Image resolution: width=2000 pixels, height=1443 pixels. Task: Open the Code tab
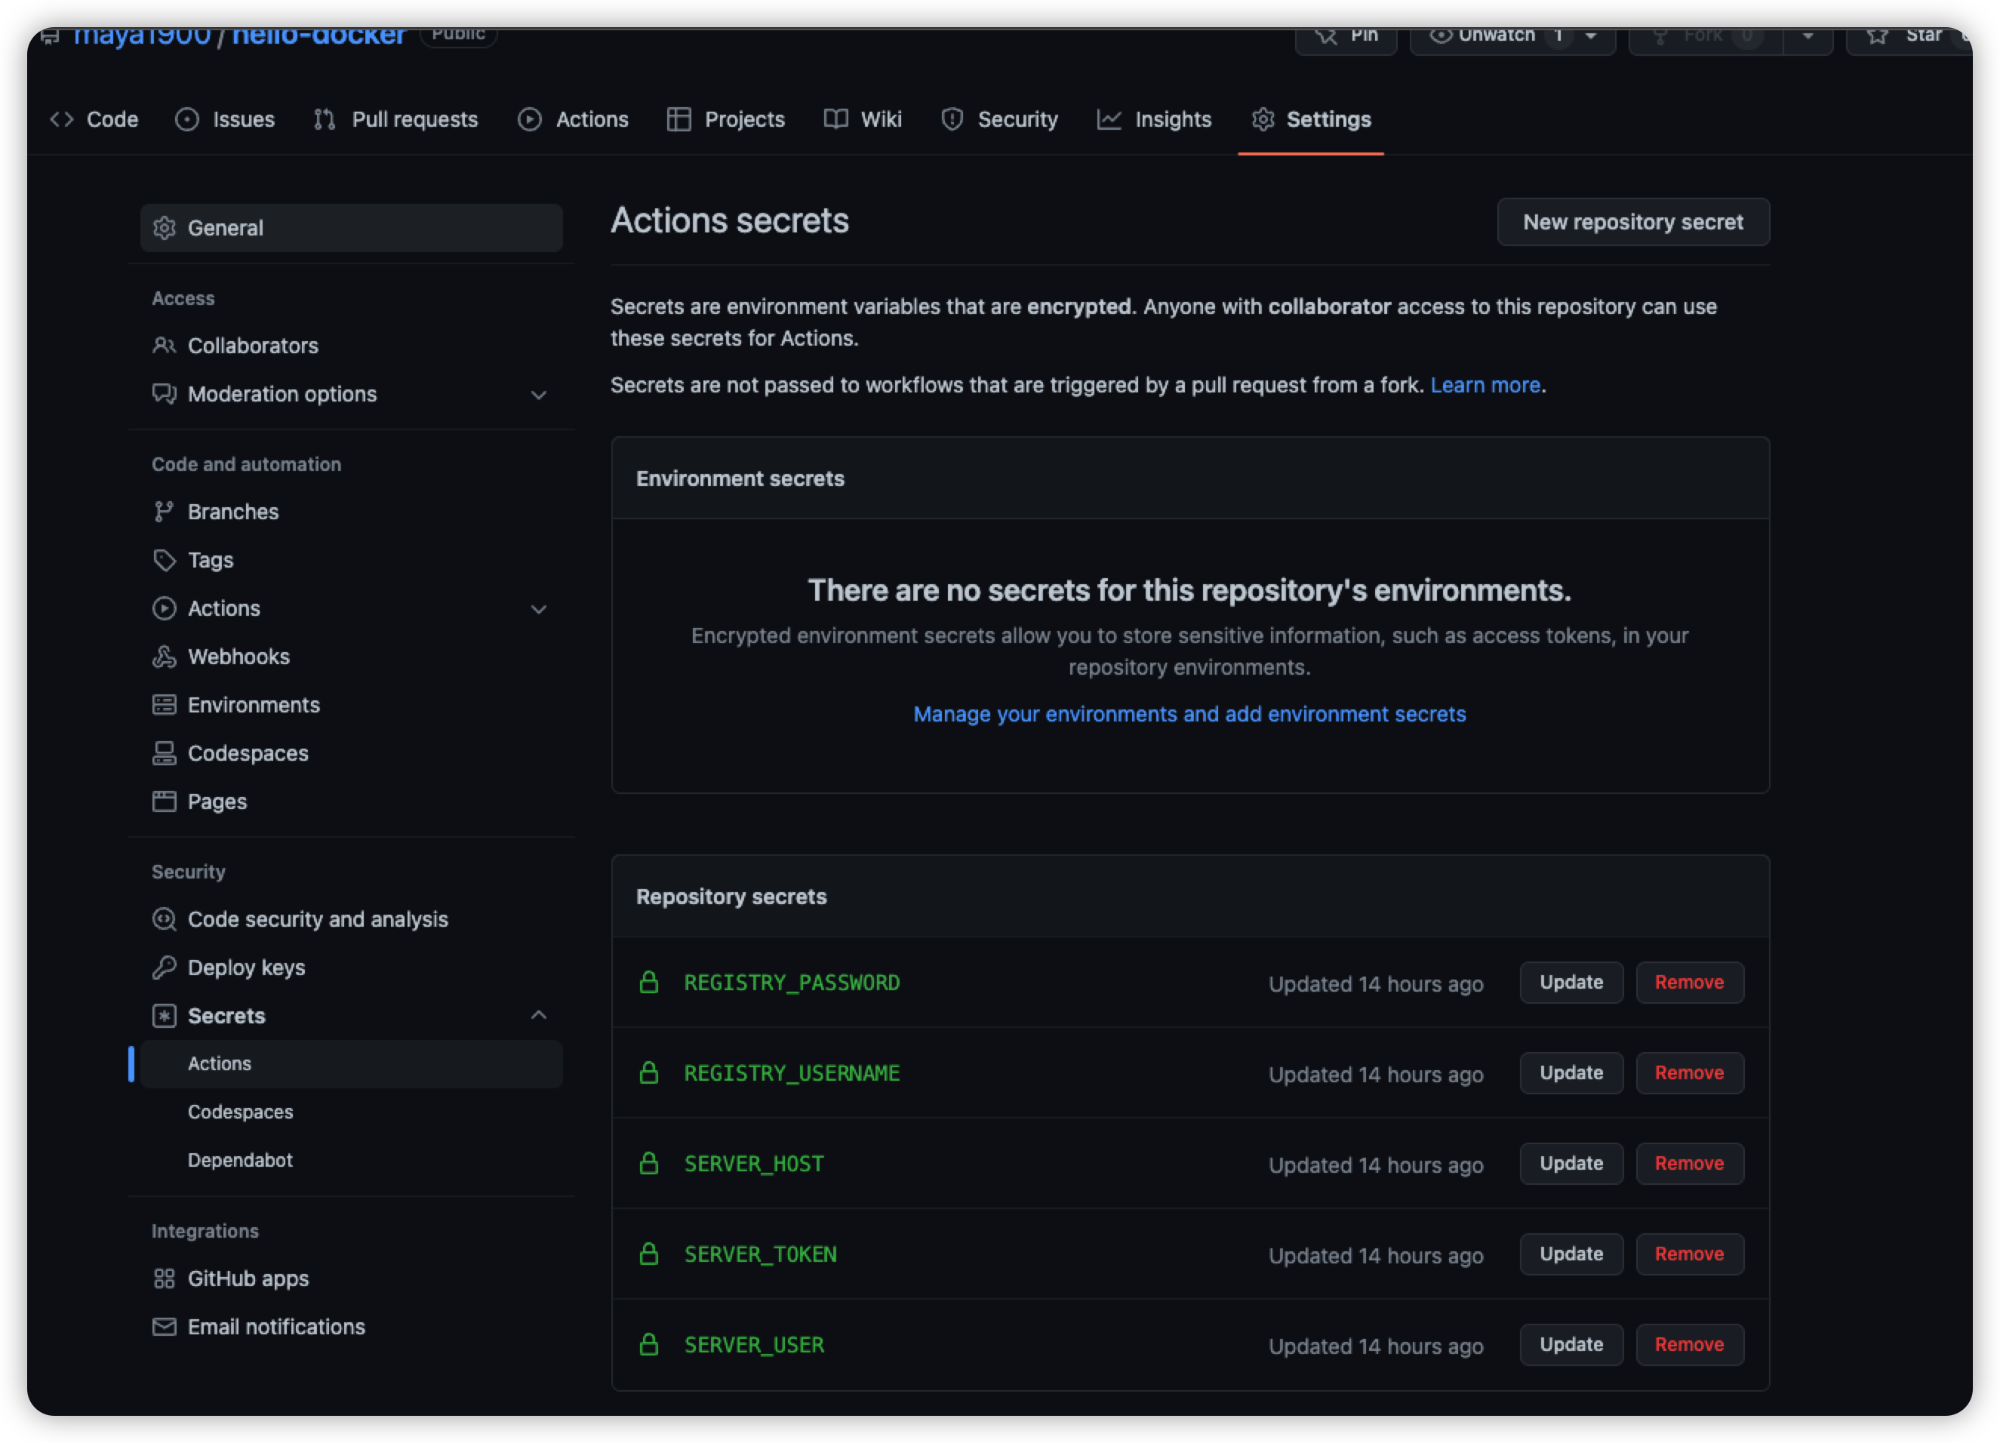coord(94,119)
